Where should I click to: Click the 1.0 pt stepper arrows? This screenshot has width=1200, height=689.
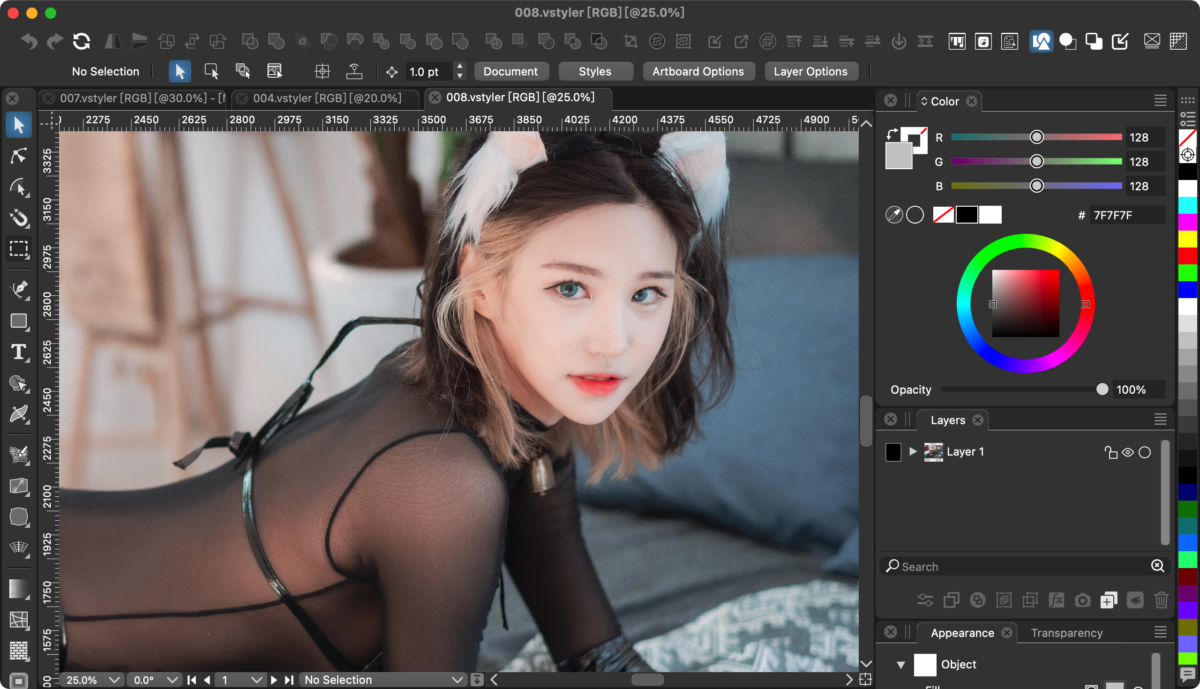point(460,71)
